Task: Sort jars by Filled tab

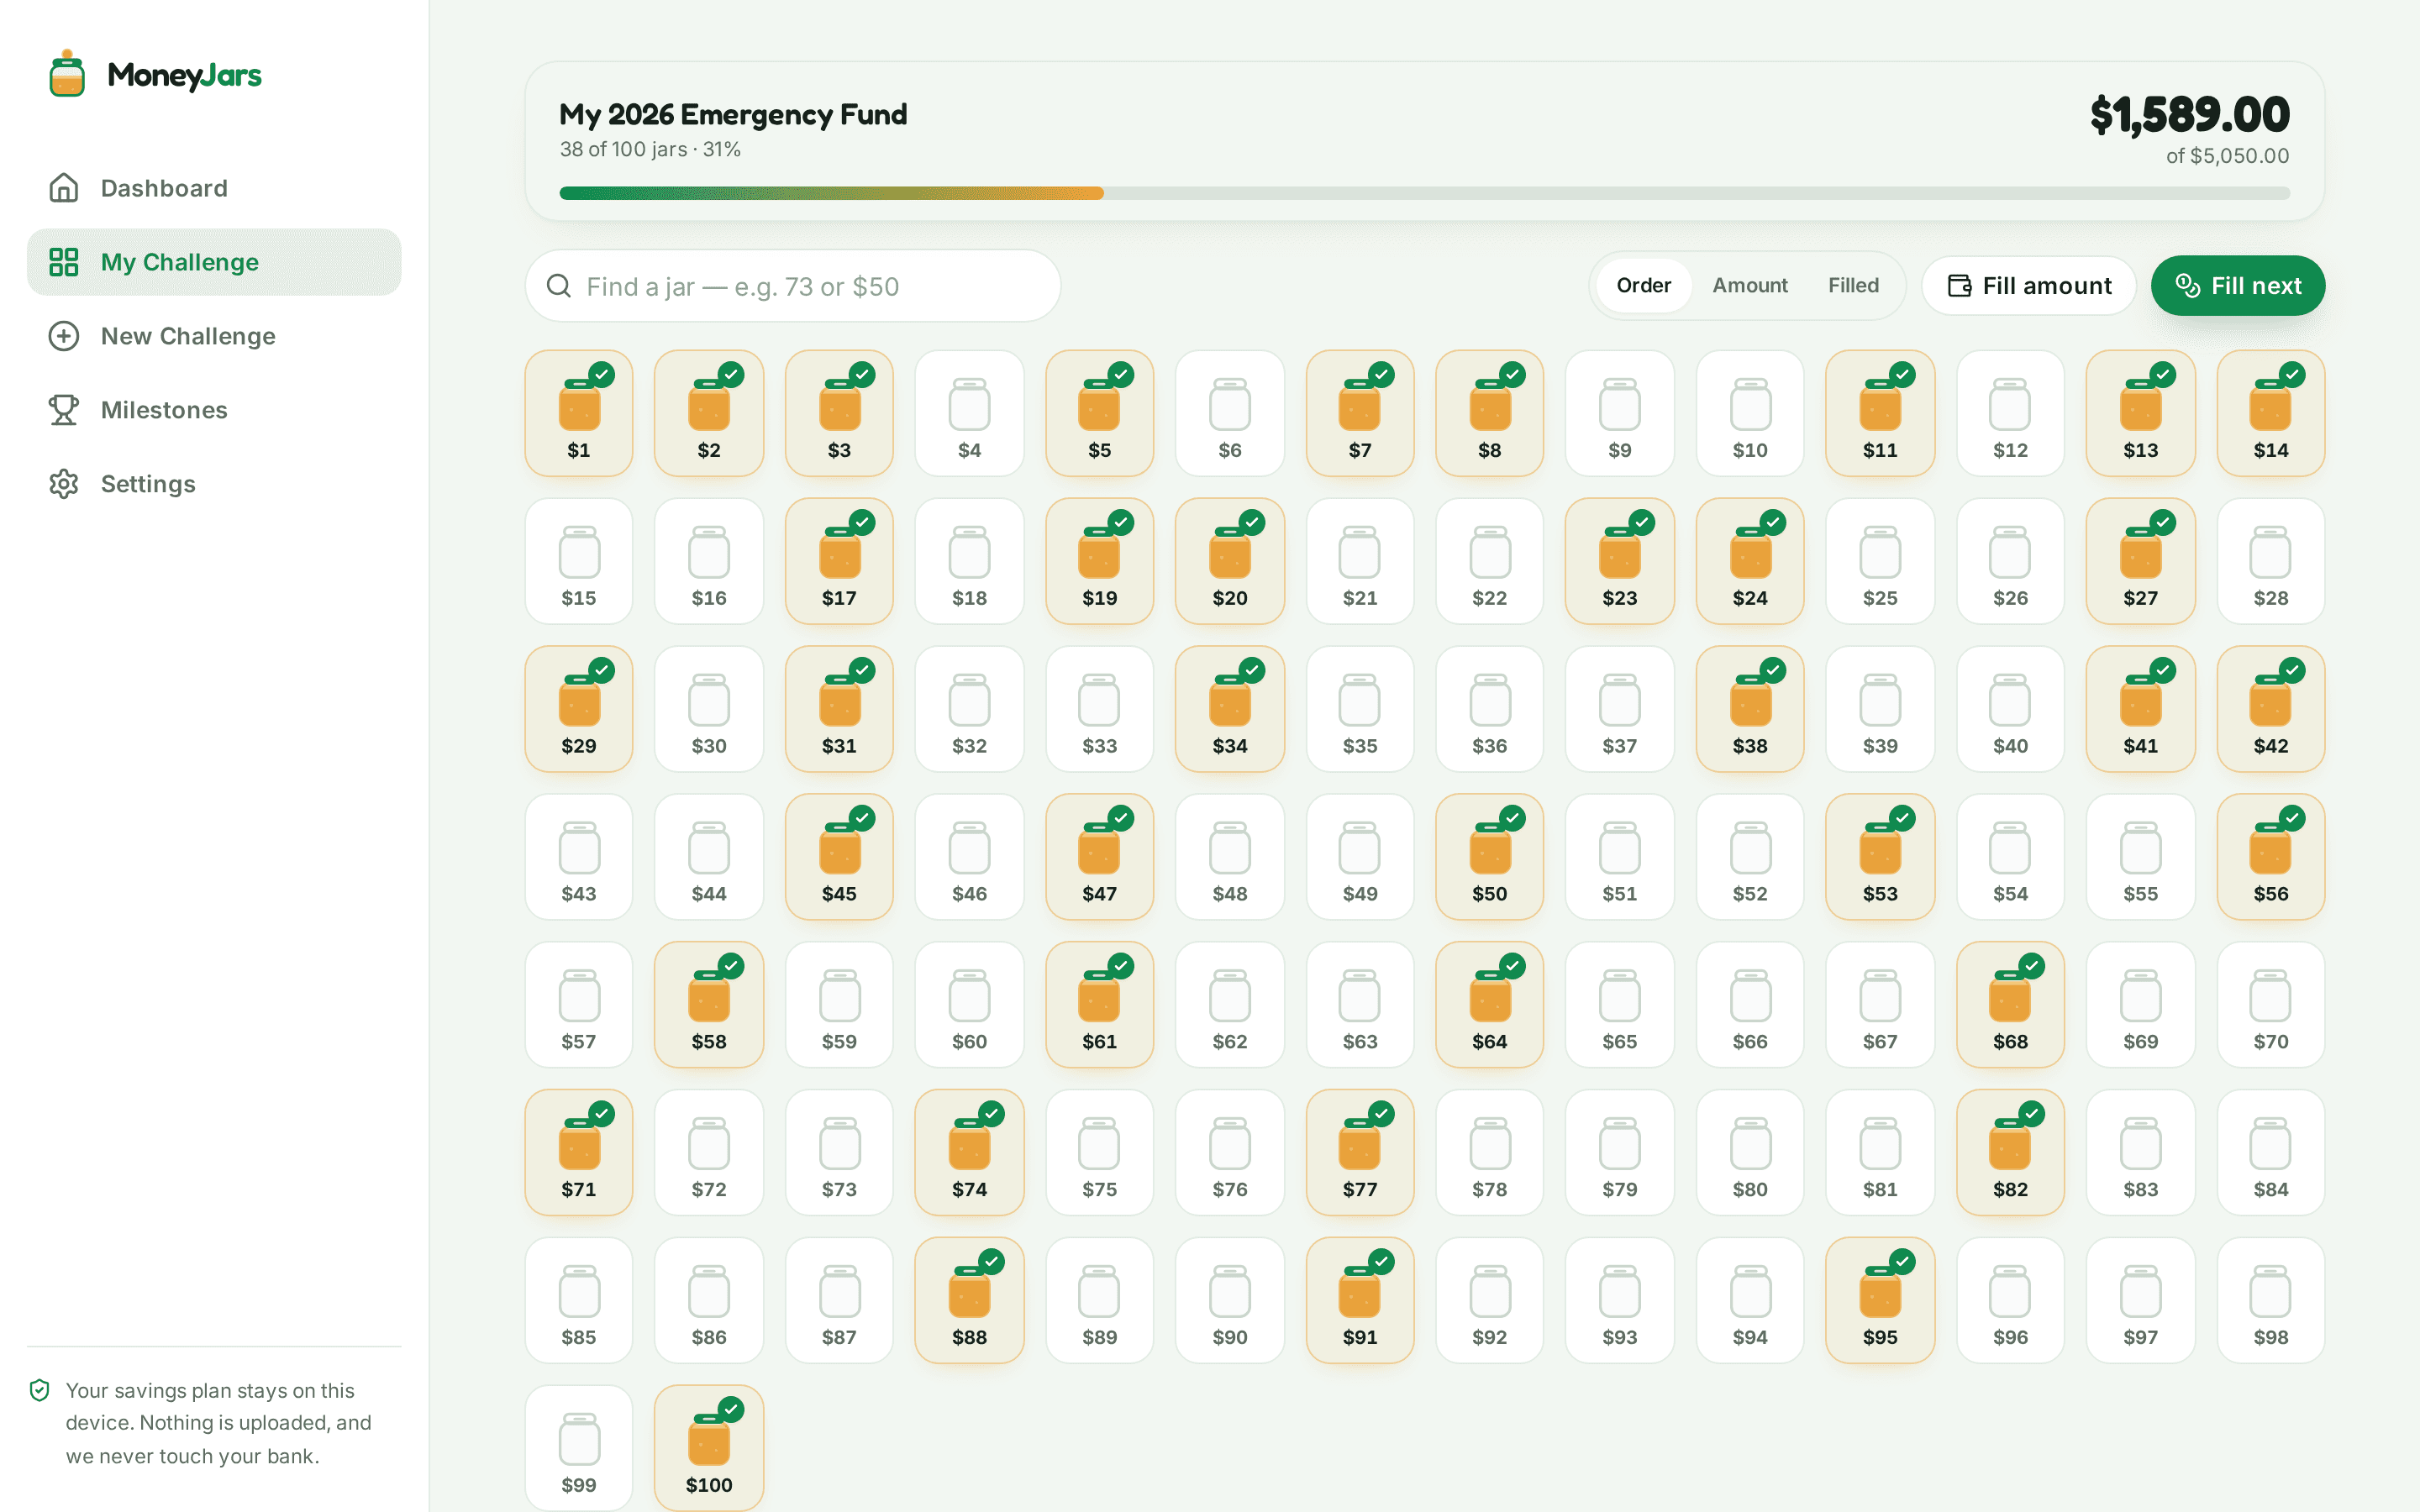Action: pyautogui.click(x=1854, y=286)
